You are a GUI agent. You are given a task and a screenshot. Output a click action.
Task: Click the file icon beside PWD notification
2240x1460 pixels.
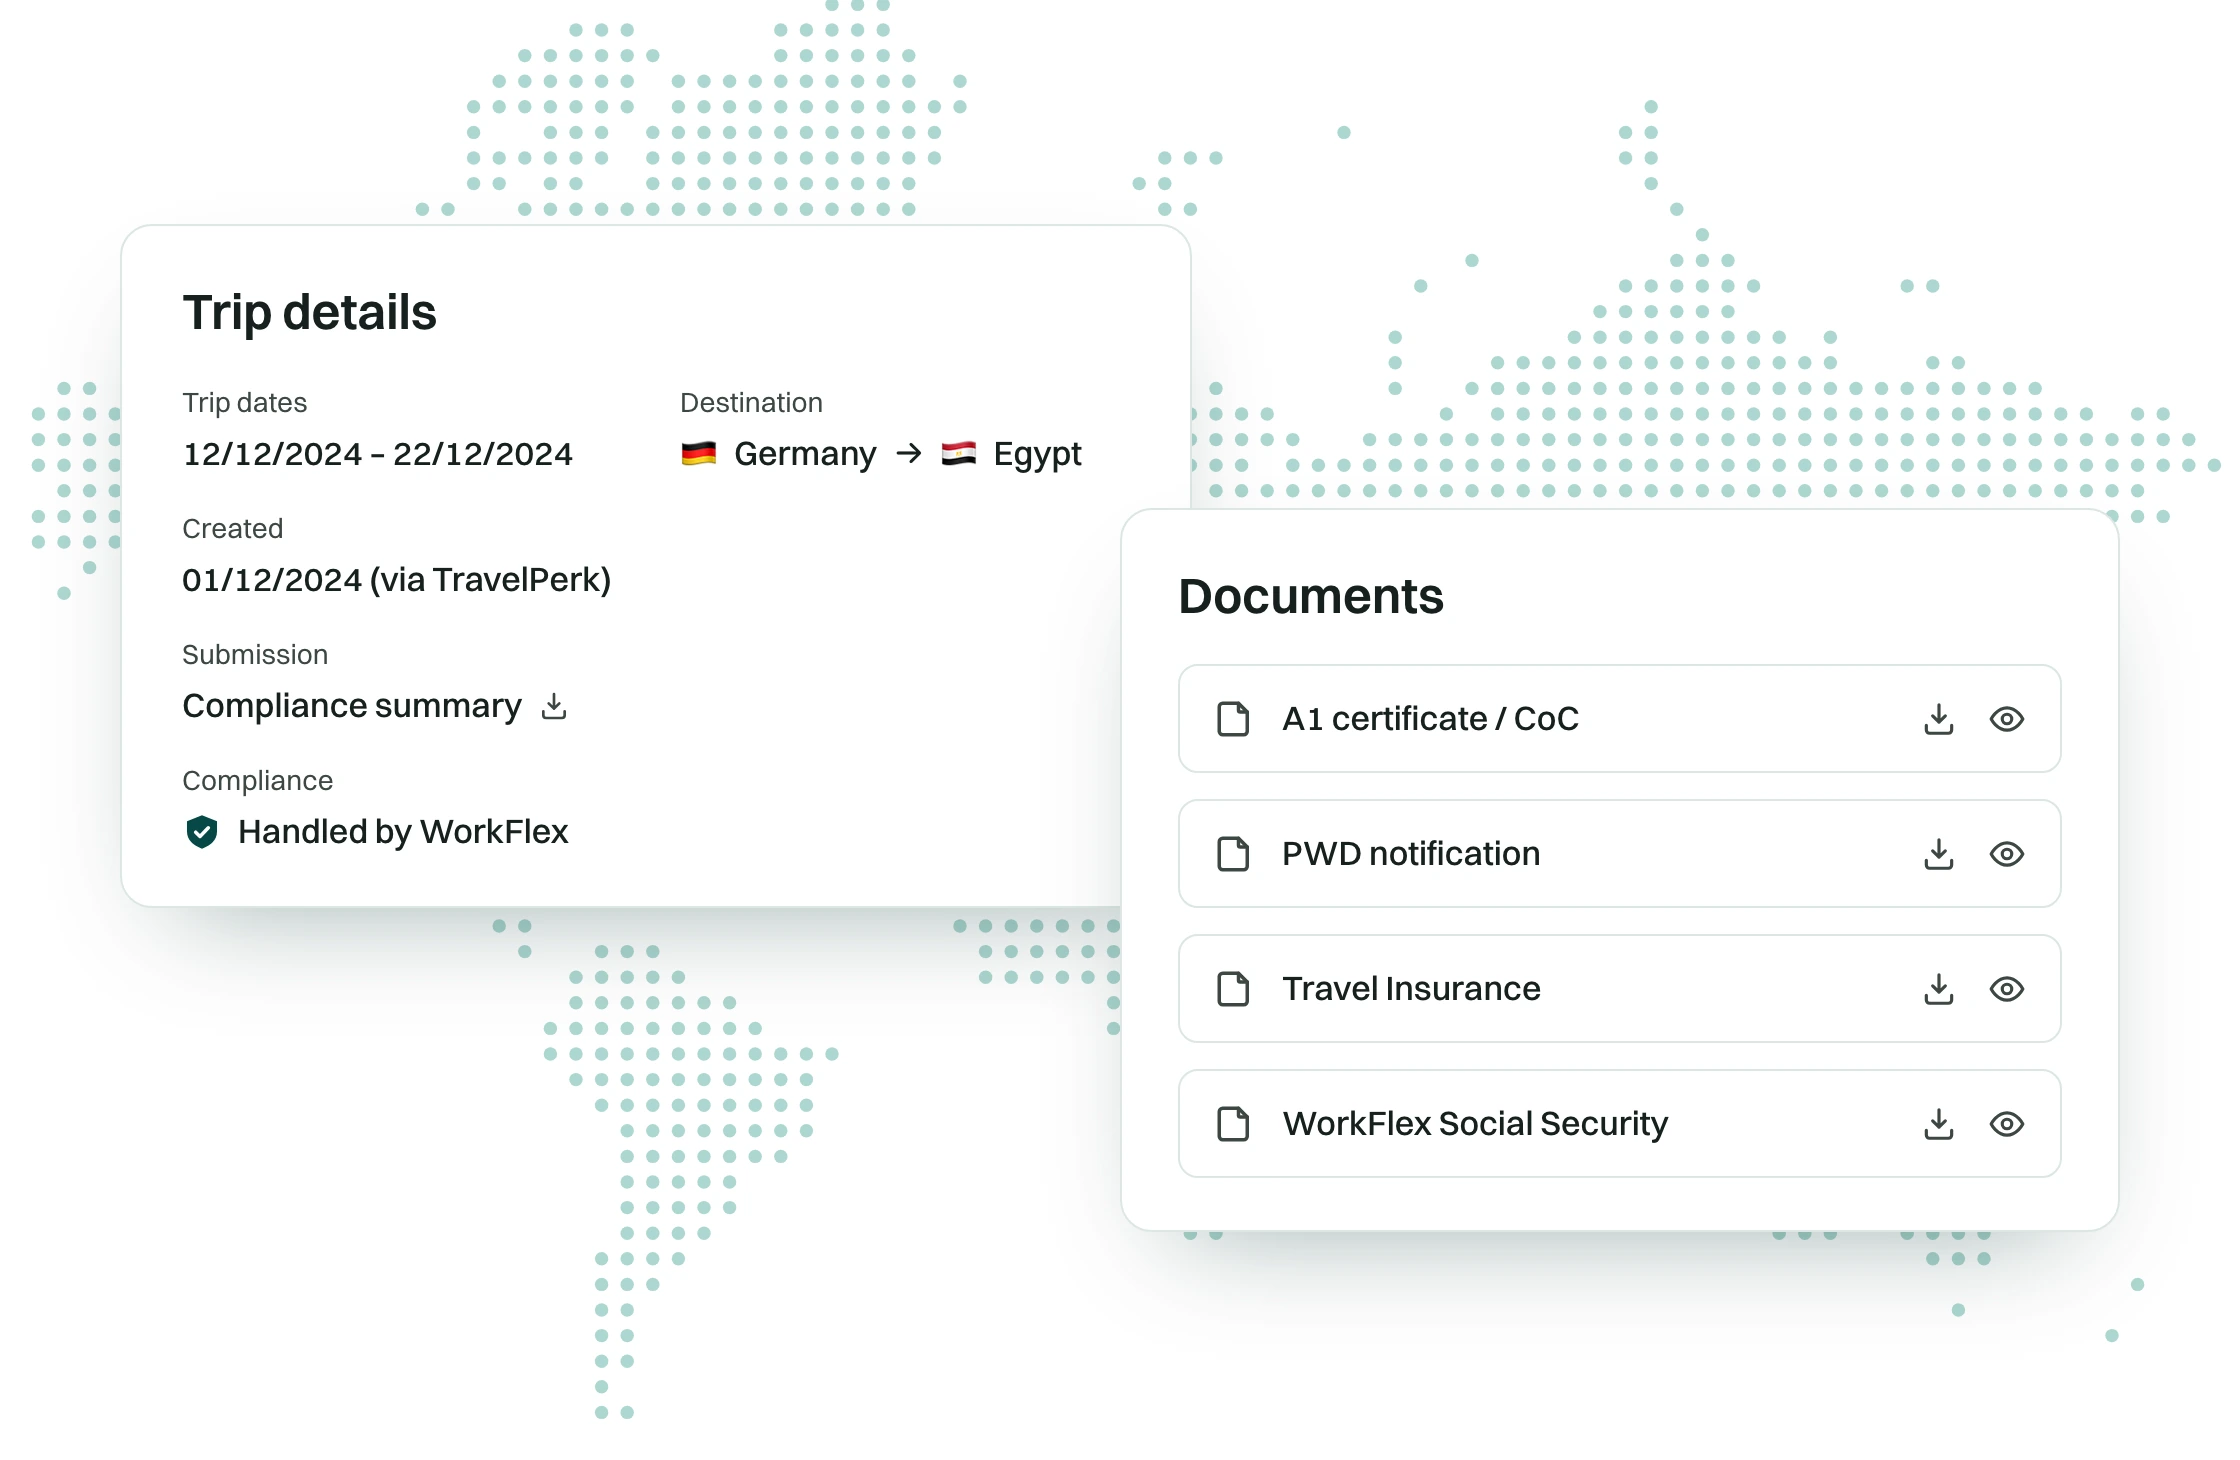pos(1233,854)
